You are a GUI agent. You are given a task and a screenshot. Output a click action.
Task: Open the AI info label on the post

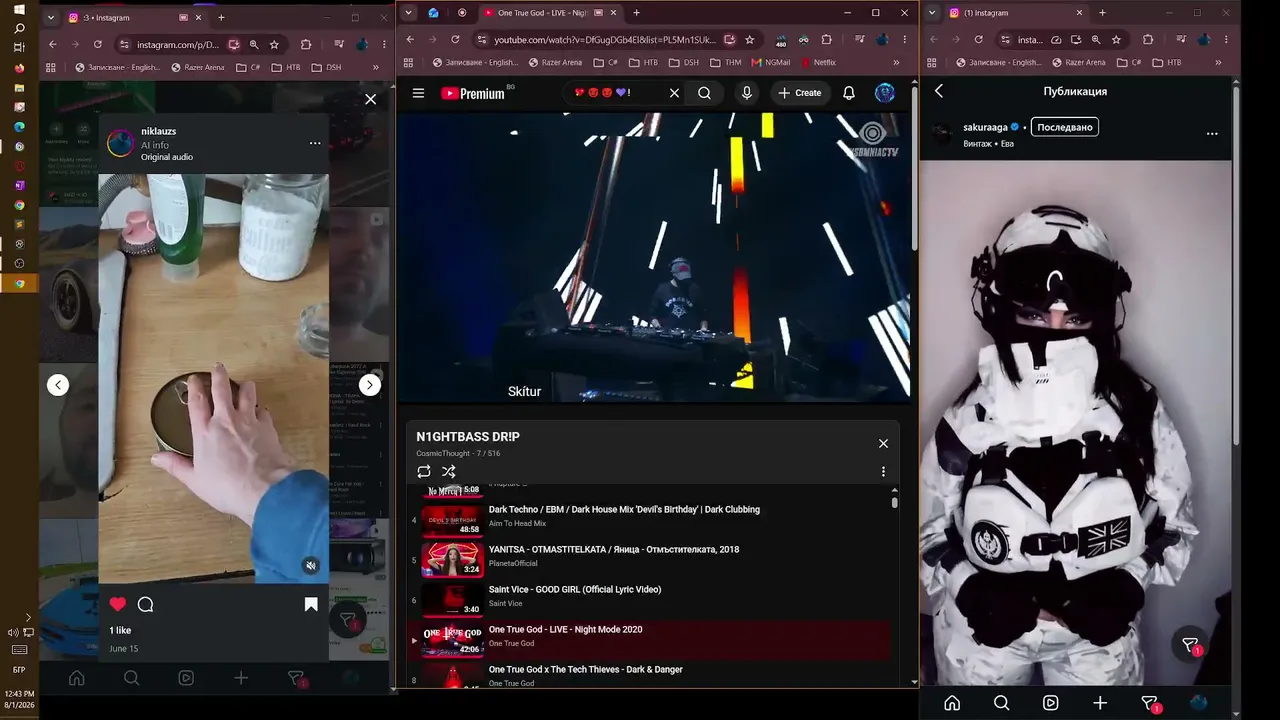pyautogui.click(x=155, y=145)
